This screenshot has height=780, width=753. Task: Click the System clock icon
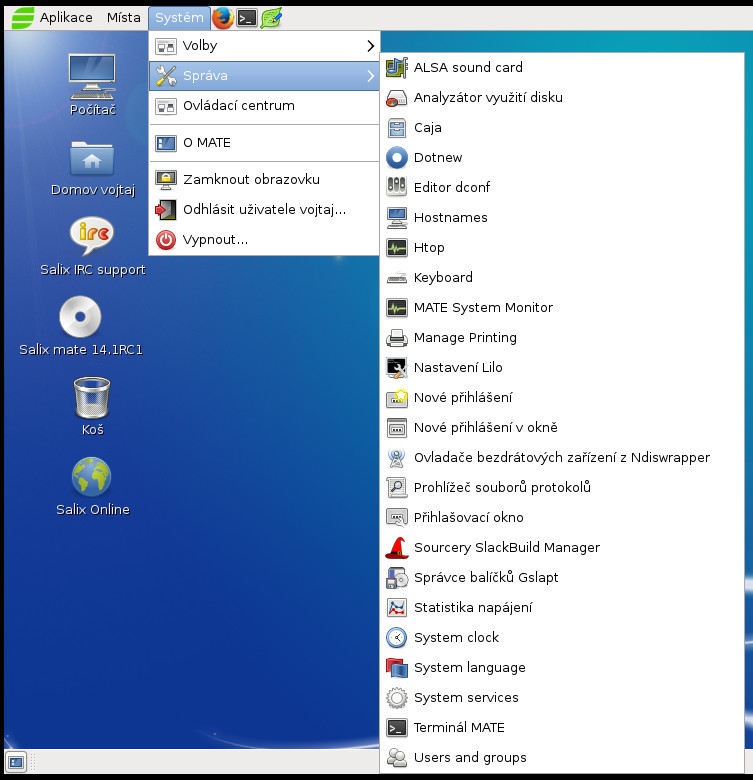[396, 638]
